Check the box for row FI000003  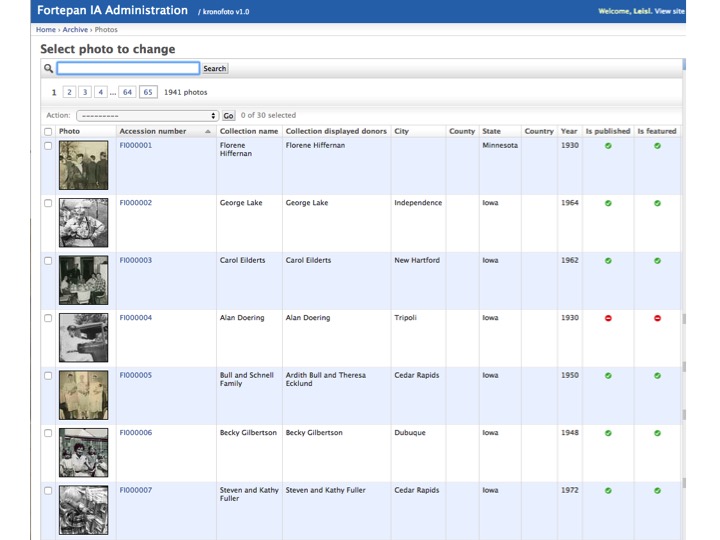(x=48, y=260)
